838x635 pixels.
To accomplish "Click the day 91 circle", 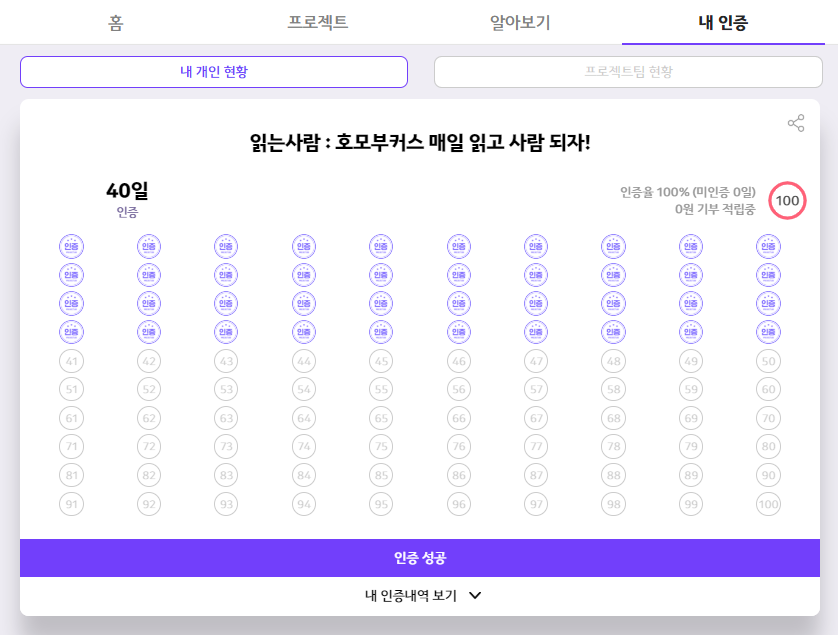I will pyautogui.click(x=72, y=504).
